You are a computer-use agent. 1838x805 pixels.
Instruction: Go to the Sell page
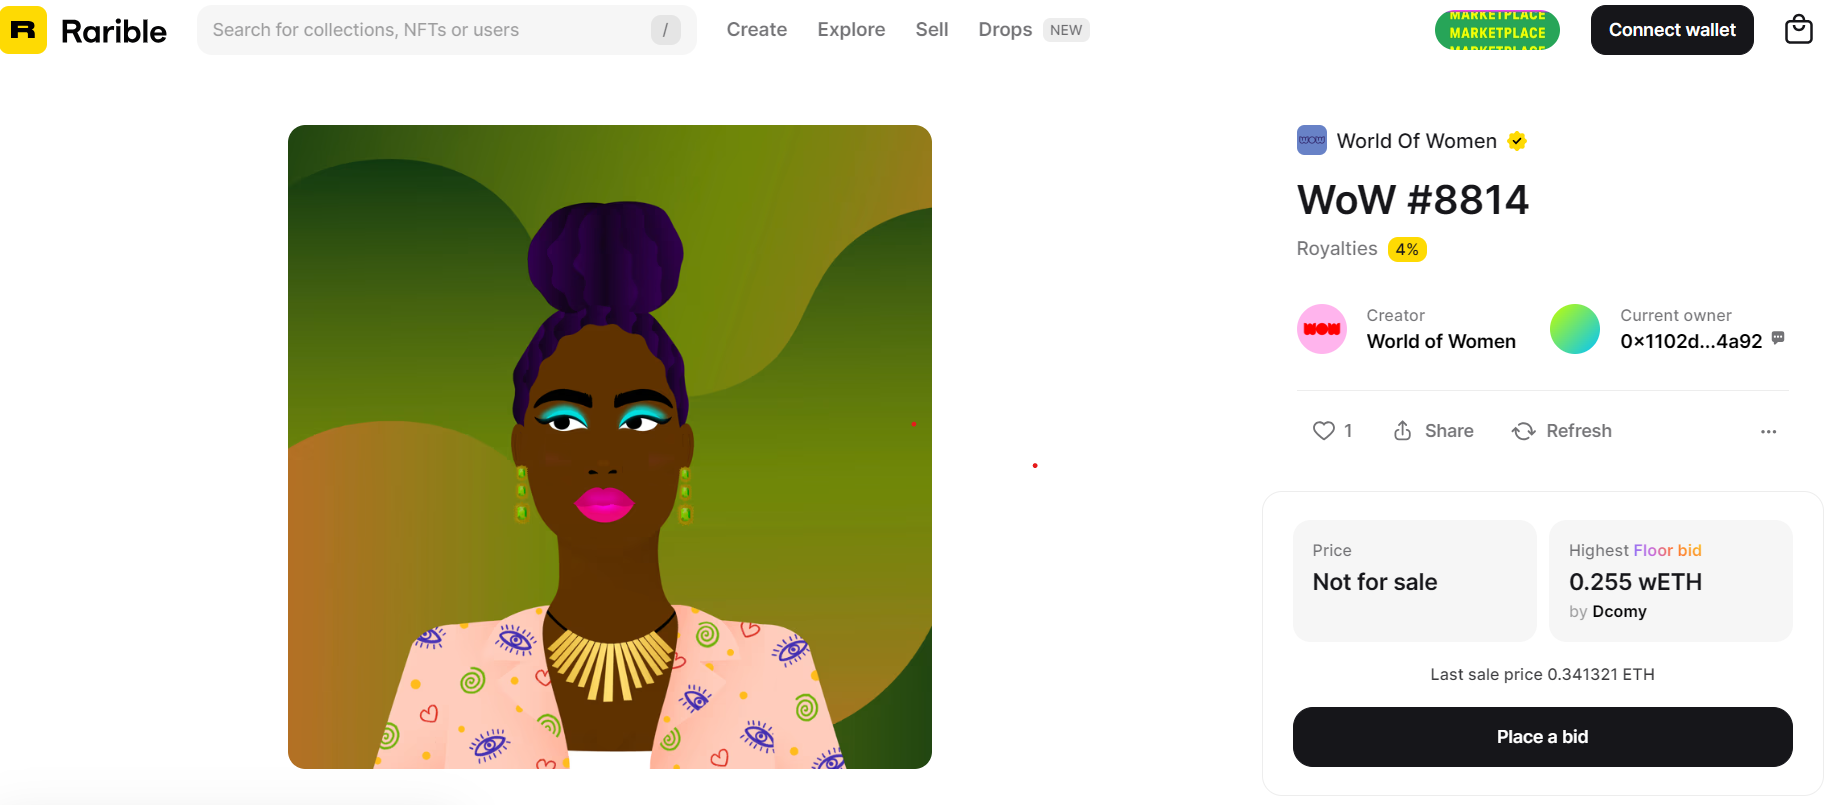[x=932, y=30]
